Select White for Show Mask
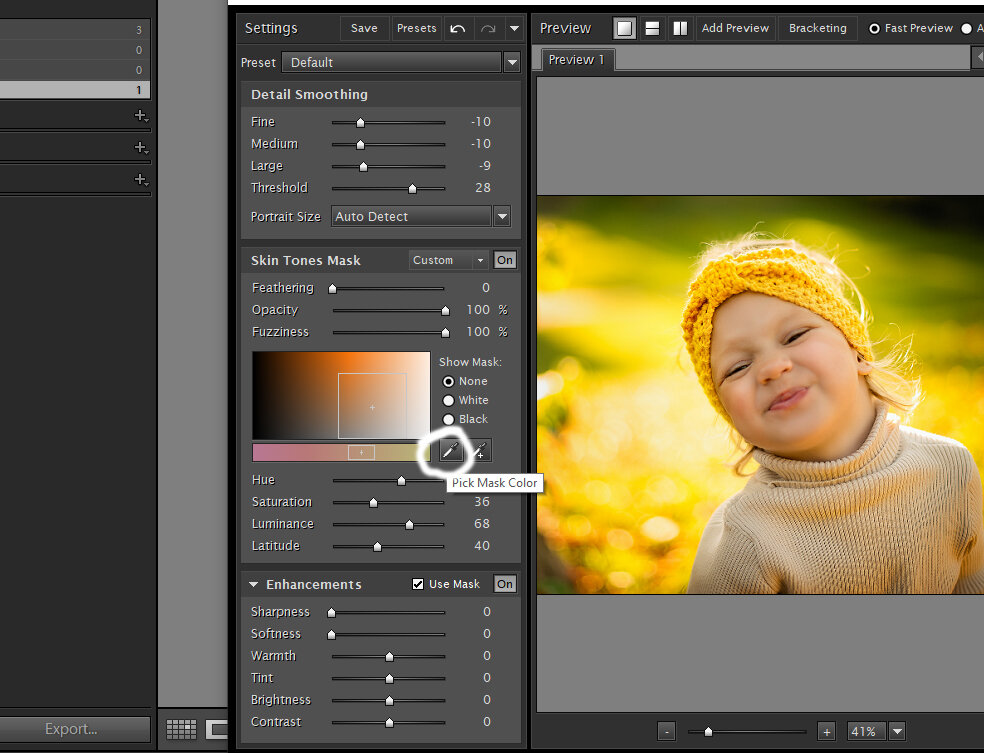 click(448, 400)
